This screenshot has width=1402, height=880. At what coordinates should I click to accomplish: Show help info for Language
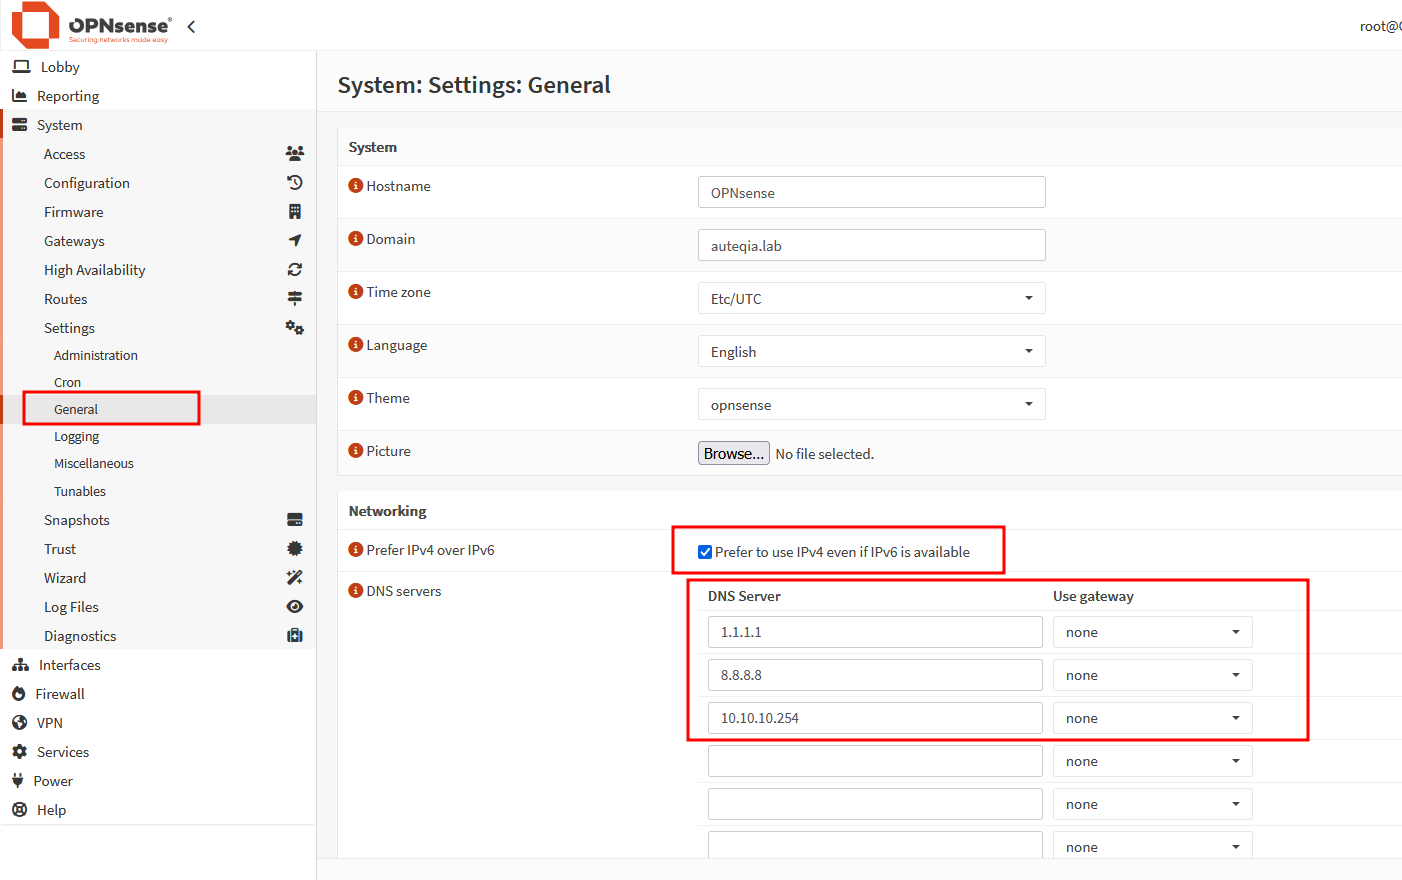tap(355, 345)
